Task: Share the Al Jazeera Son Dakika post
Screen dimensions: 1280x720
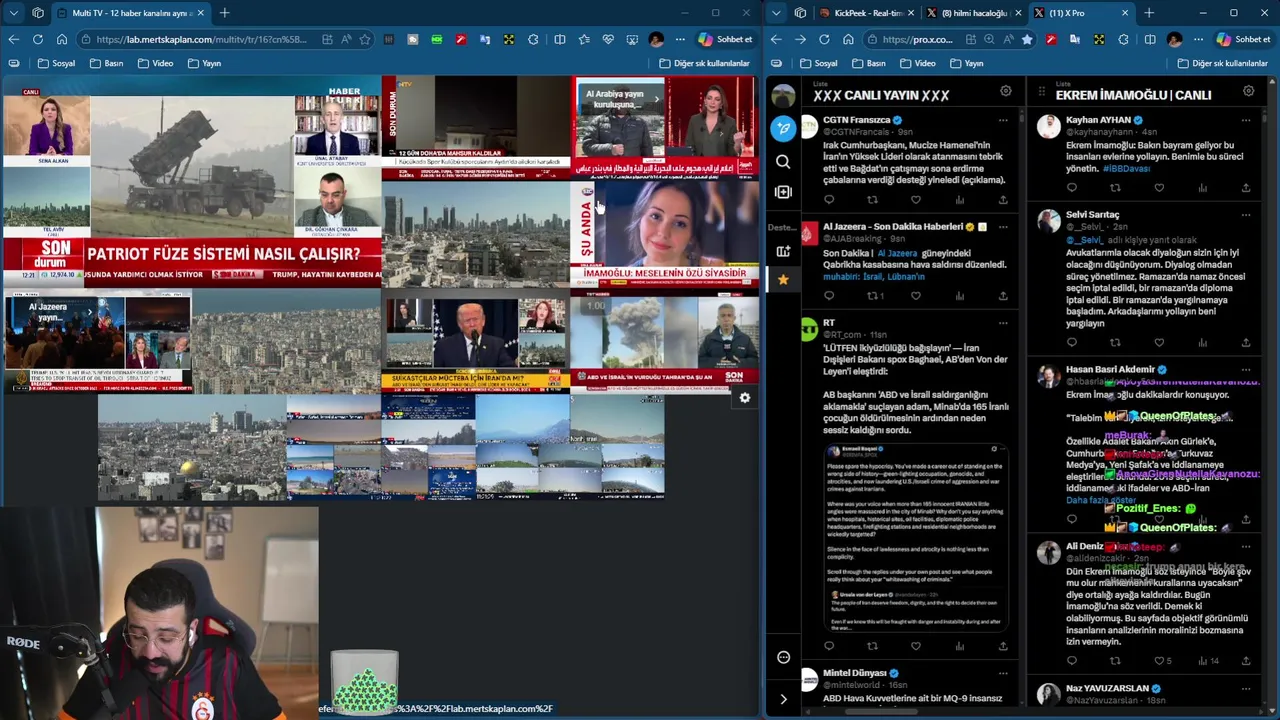Action: click(x=1003, y=296)
